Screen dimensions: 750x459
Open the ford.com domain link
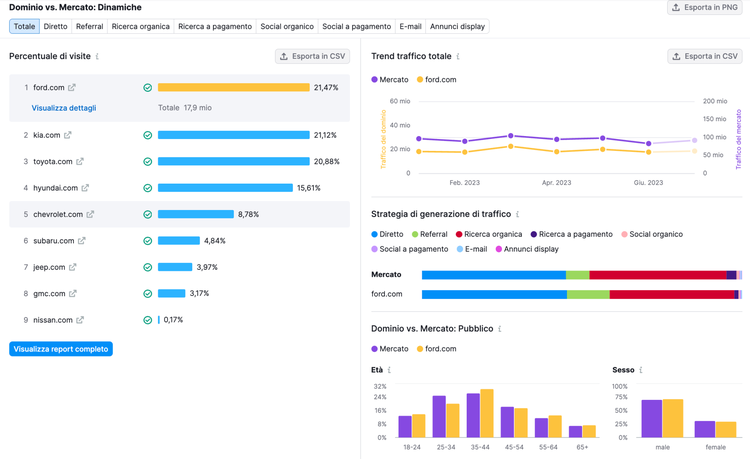pos(48,87)
